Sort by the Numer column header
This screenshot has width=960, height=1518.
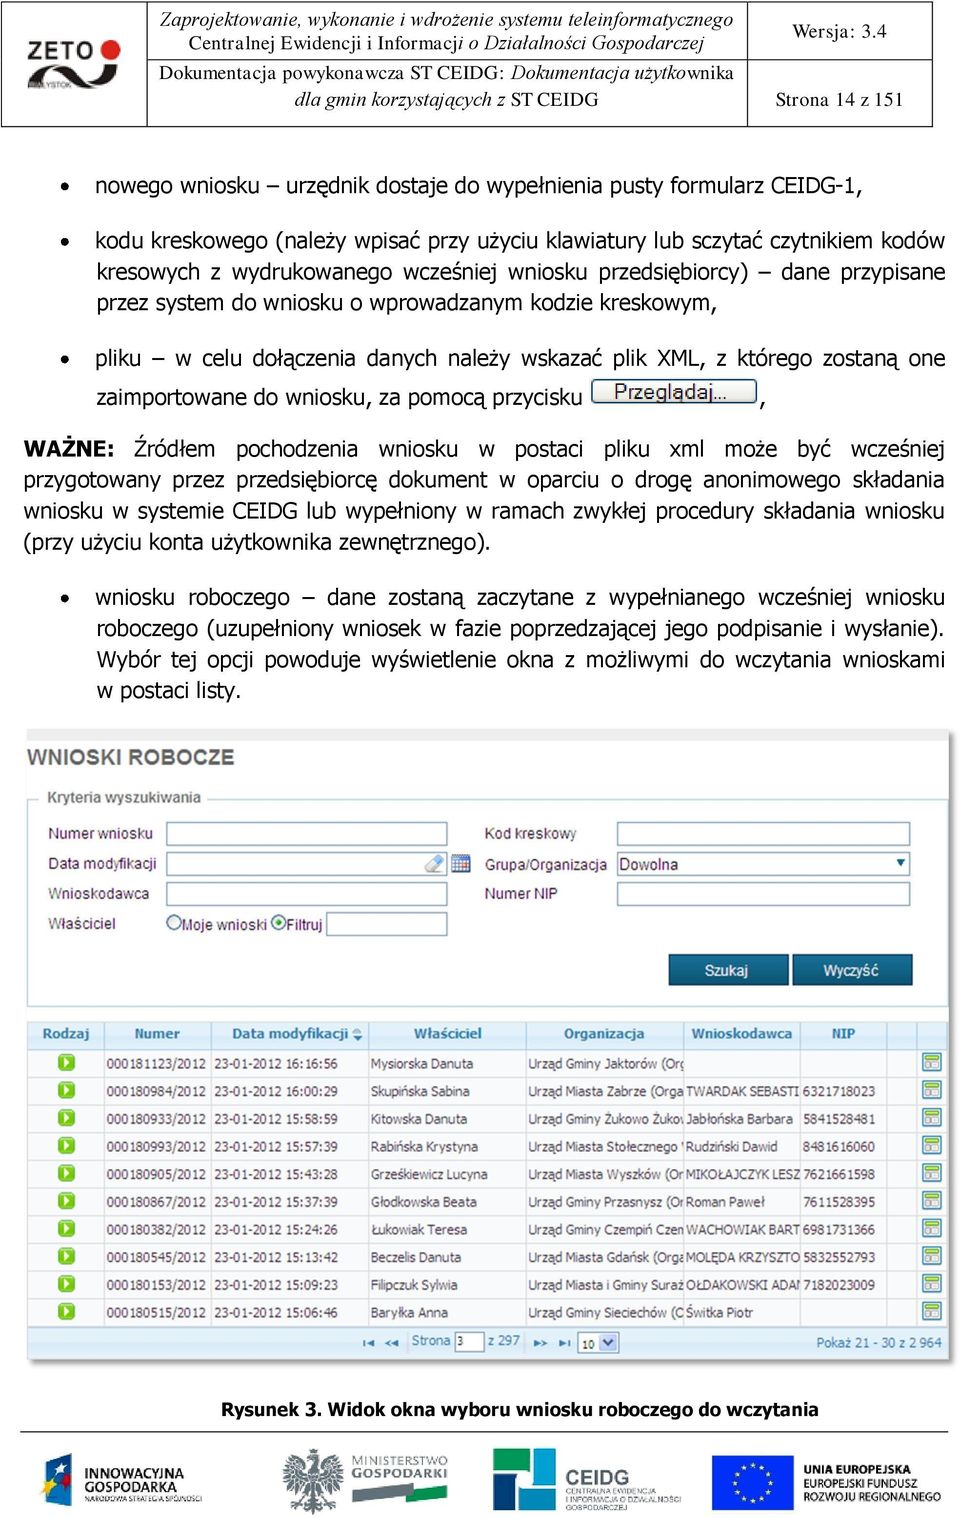(157, 1034)
